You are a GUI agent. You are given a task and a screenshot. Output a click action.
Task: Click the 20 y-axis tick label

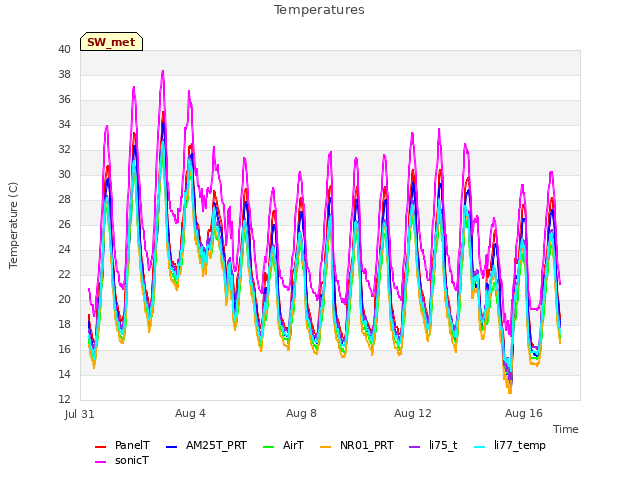(64, 299)
